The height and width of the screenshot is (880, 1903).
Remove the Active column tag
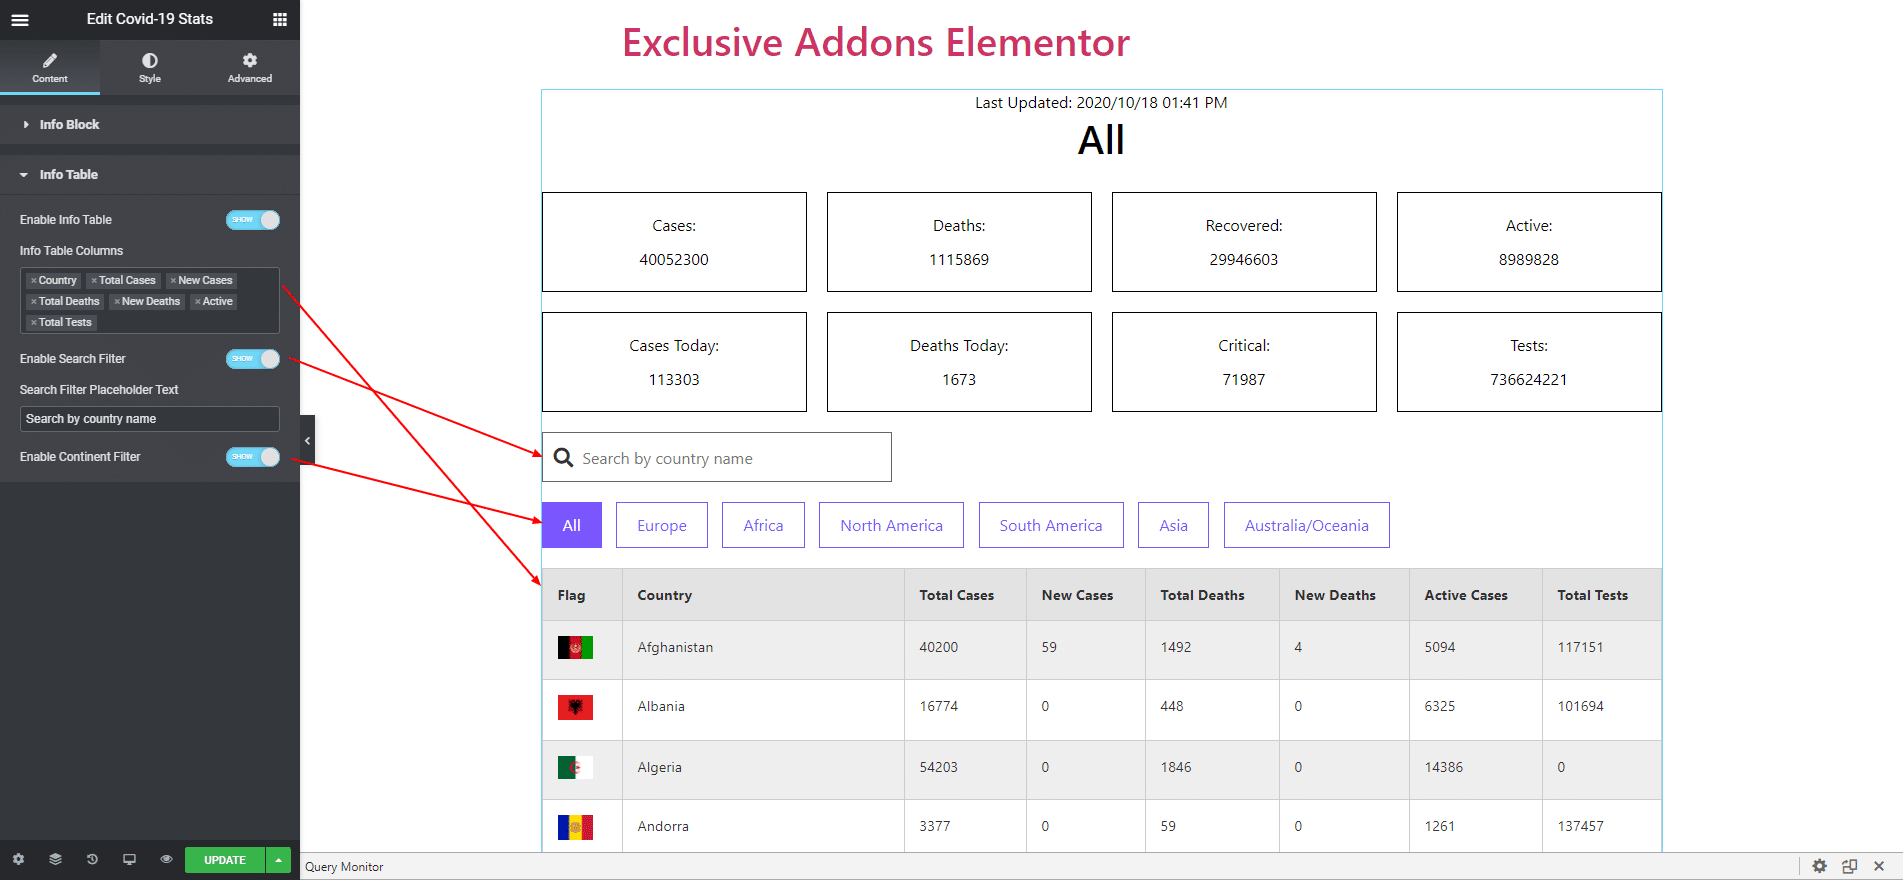click(198, 302)
